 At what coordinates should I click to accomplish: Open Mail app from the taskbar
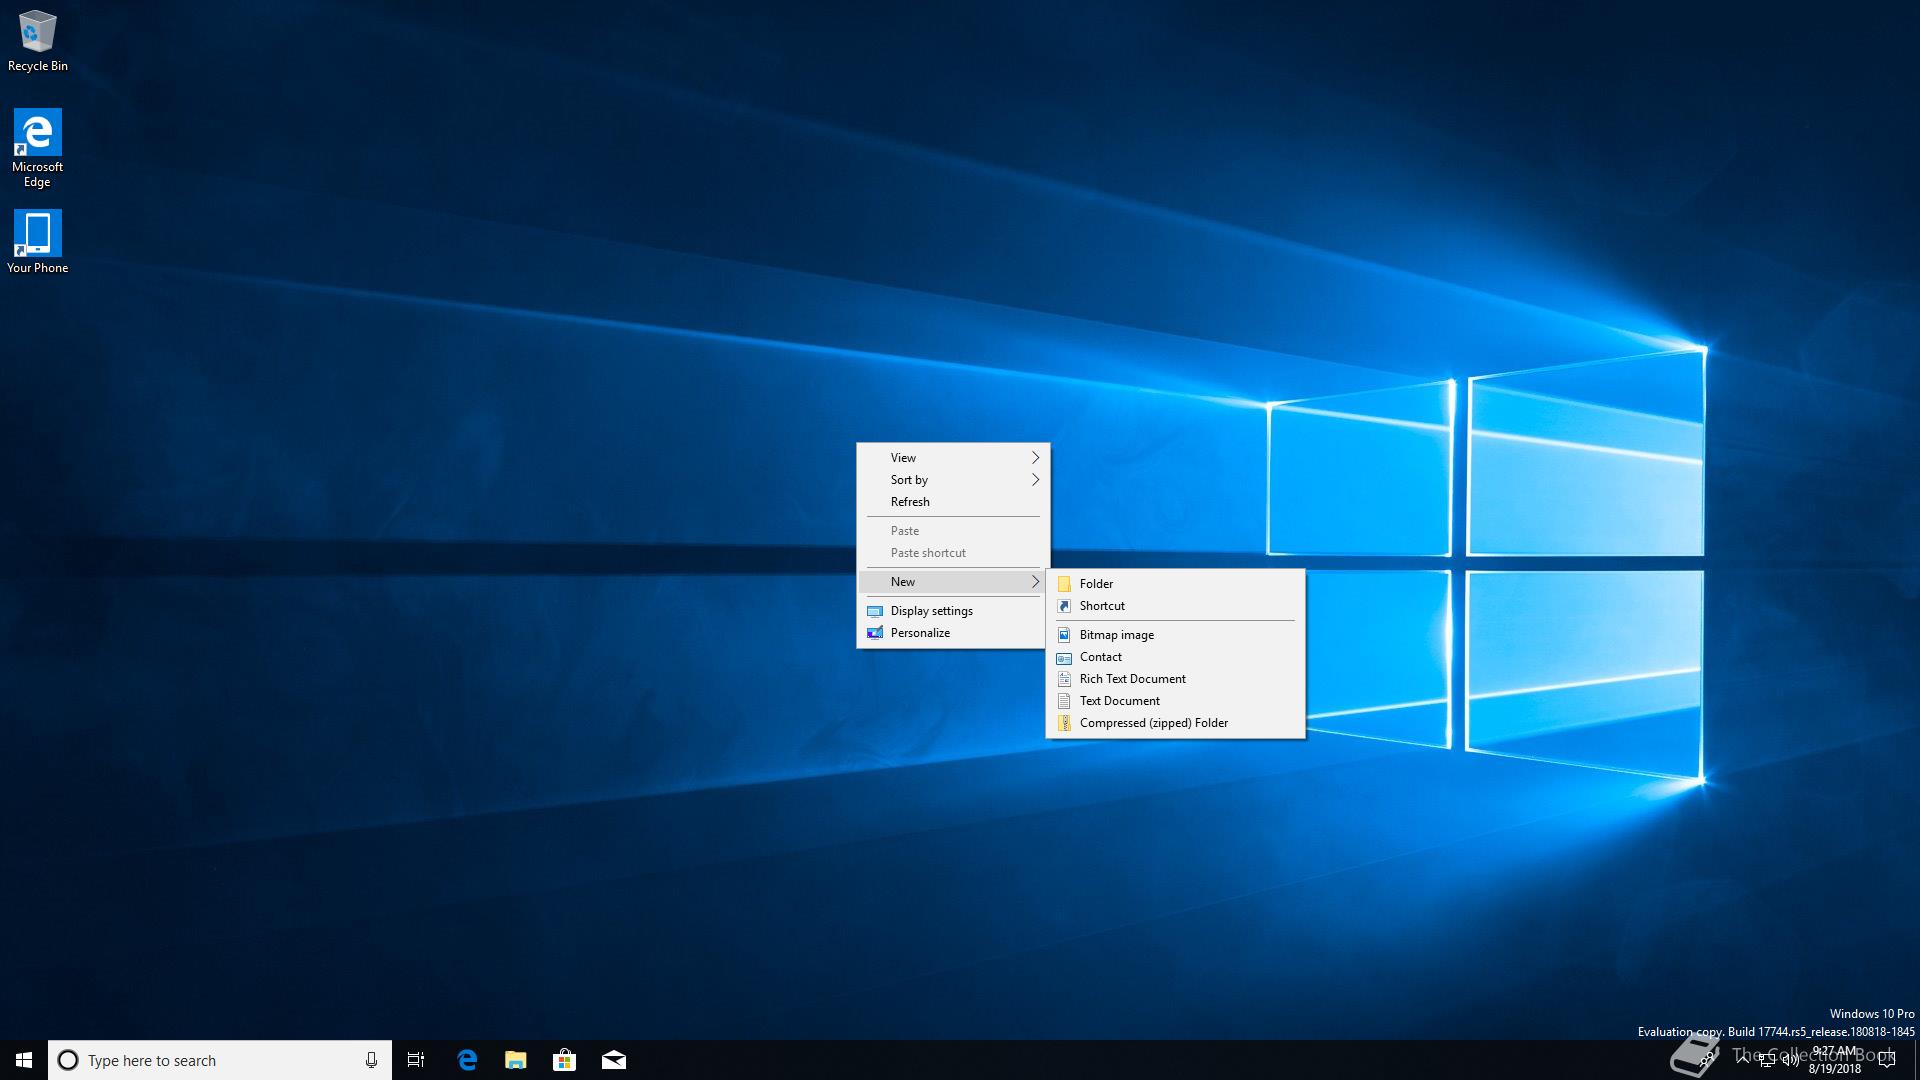point(613,1060)
